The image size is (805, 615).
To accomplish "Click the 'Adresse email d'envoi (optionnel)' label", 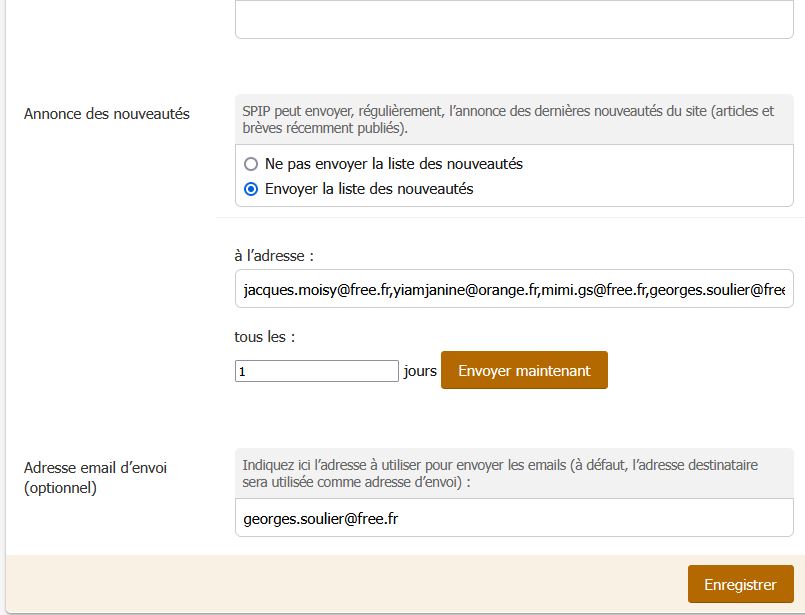I will click(95, 477).
